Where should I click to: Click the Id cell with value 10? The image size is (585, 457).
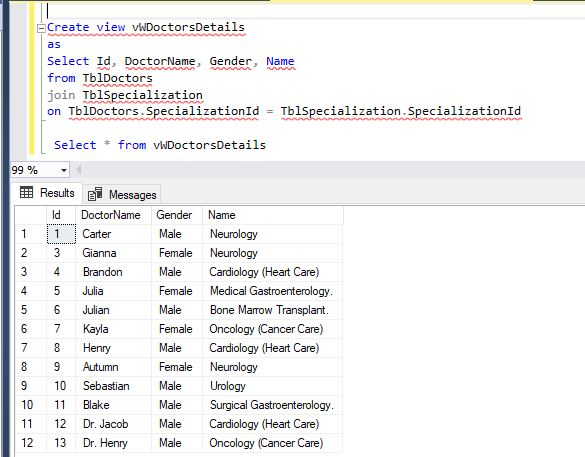coord(61,386)
